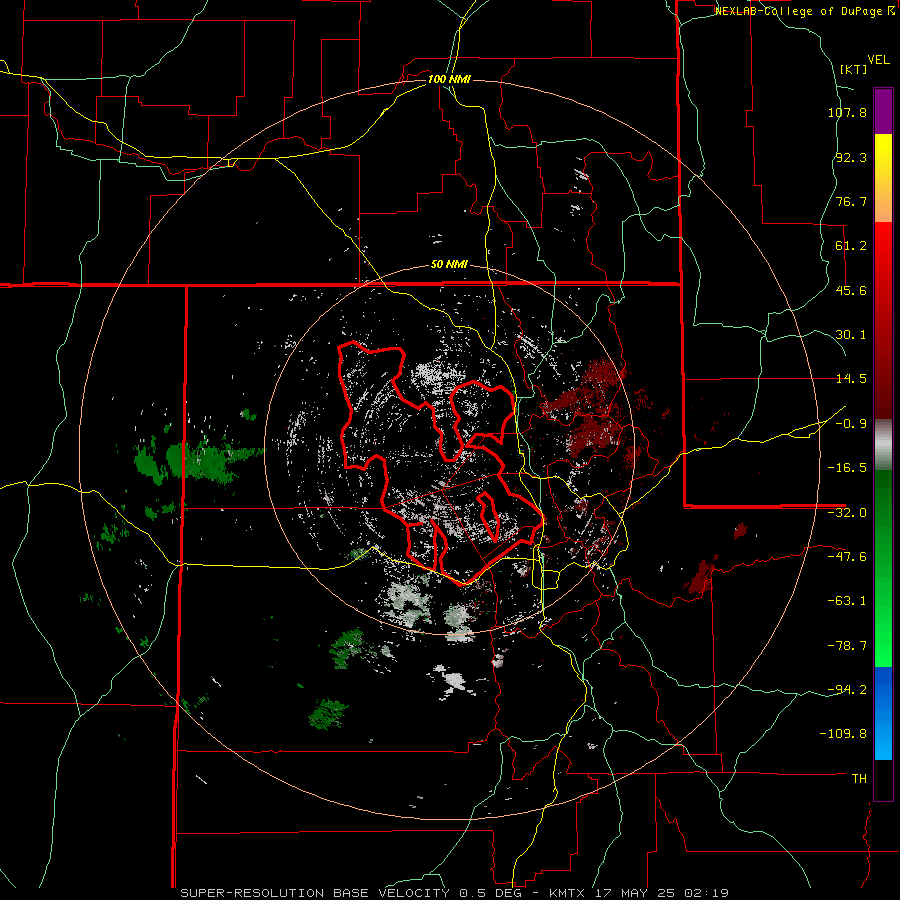This screenshot has width=900, height=900.
Task: Click the VEL legend title
Action: [x=878, y=59]
